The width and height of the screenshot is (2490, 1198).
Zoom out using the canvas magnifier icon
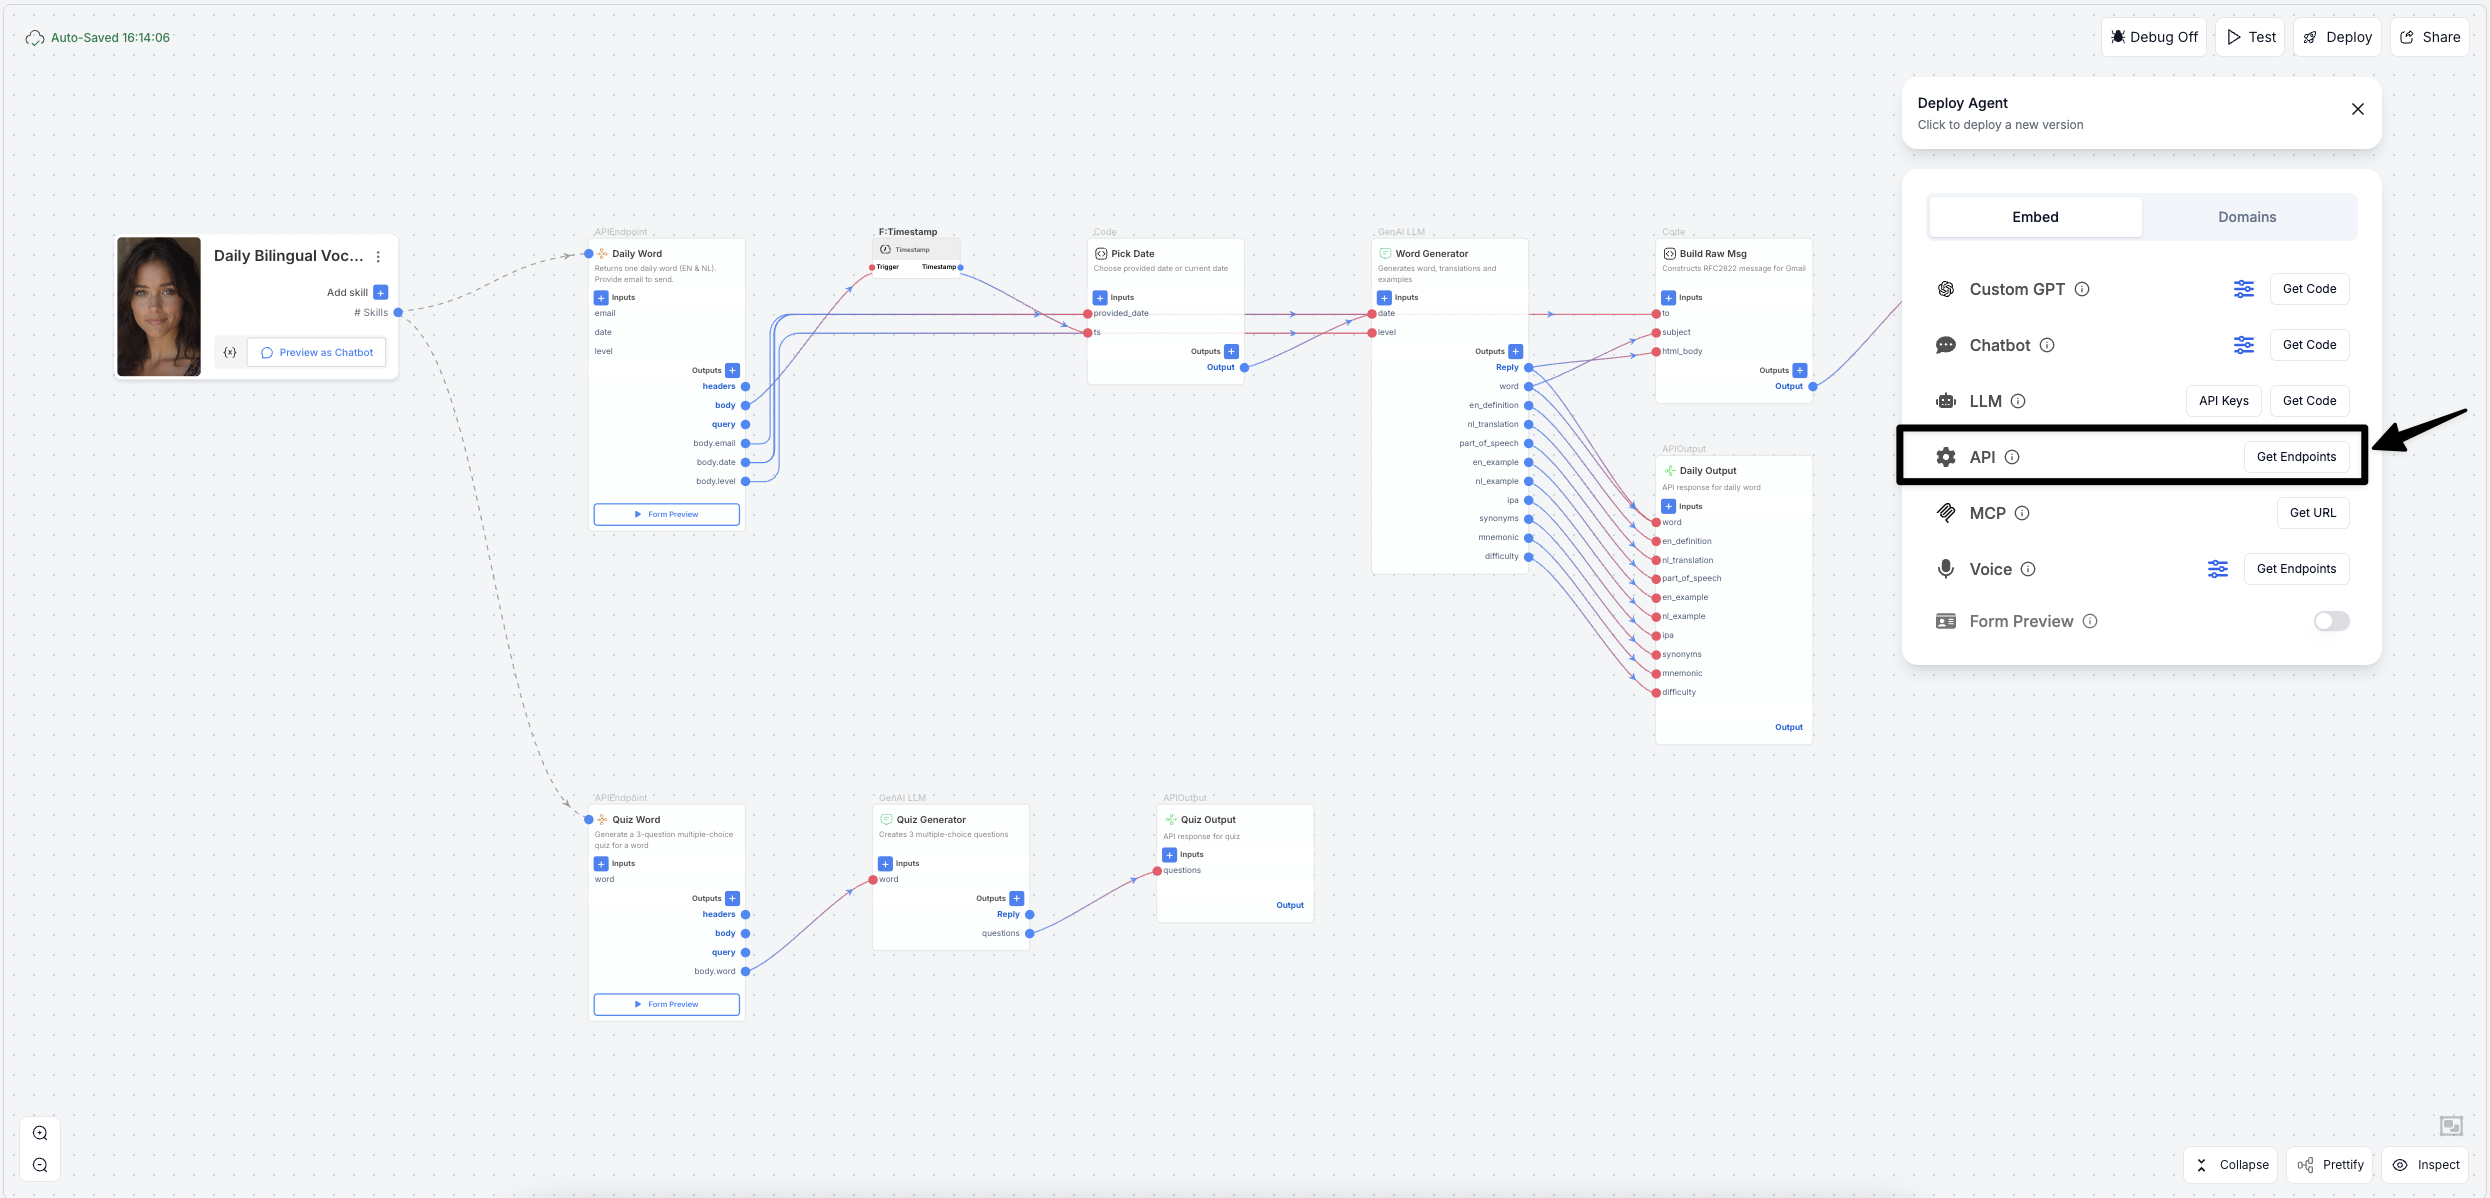click(40, 1165)
